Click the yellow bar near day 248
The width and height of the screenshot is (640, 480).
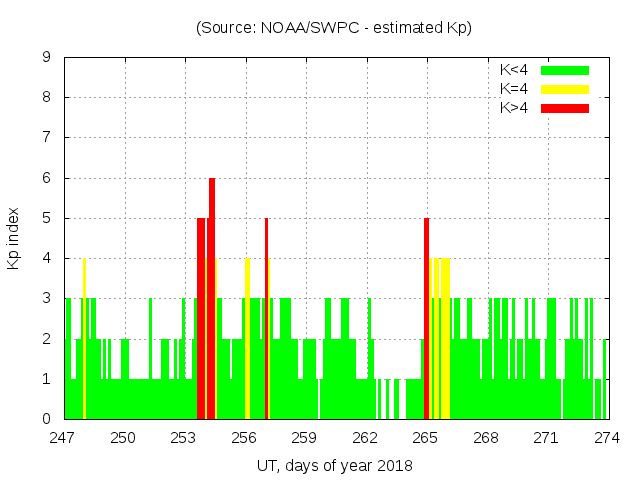pos(84,340)
